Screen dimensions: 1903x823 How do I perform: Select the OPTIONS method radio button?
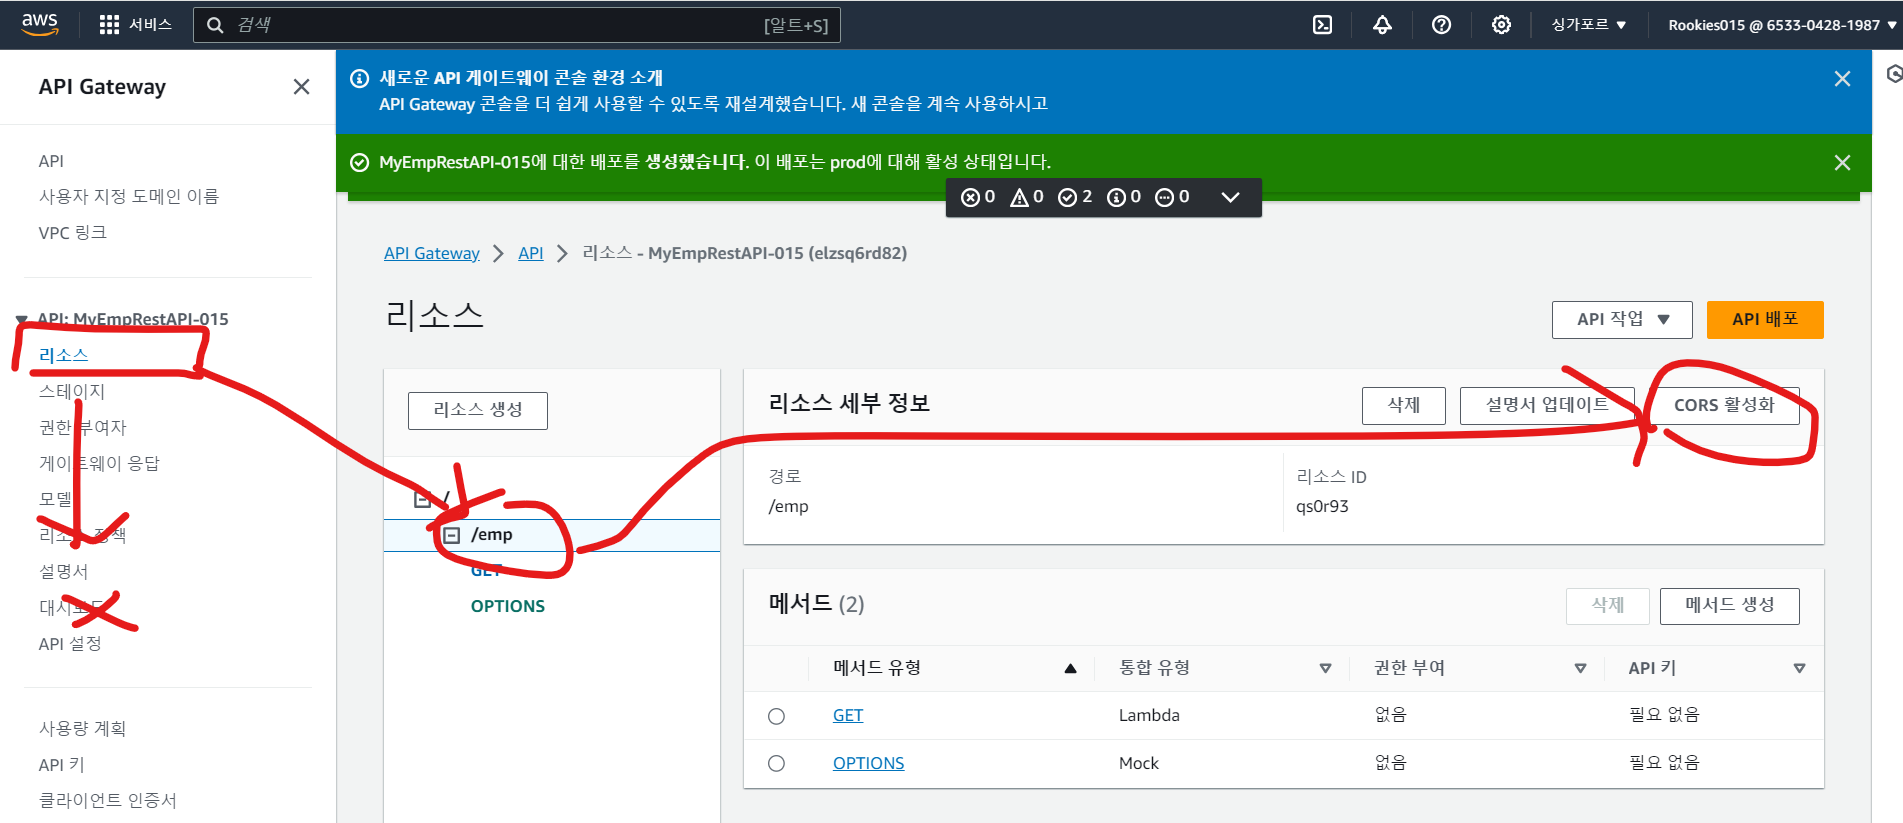776,763
